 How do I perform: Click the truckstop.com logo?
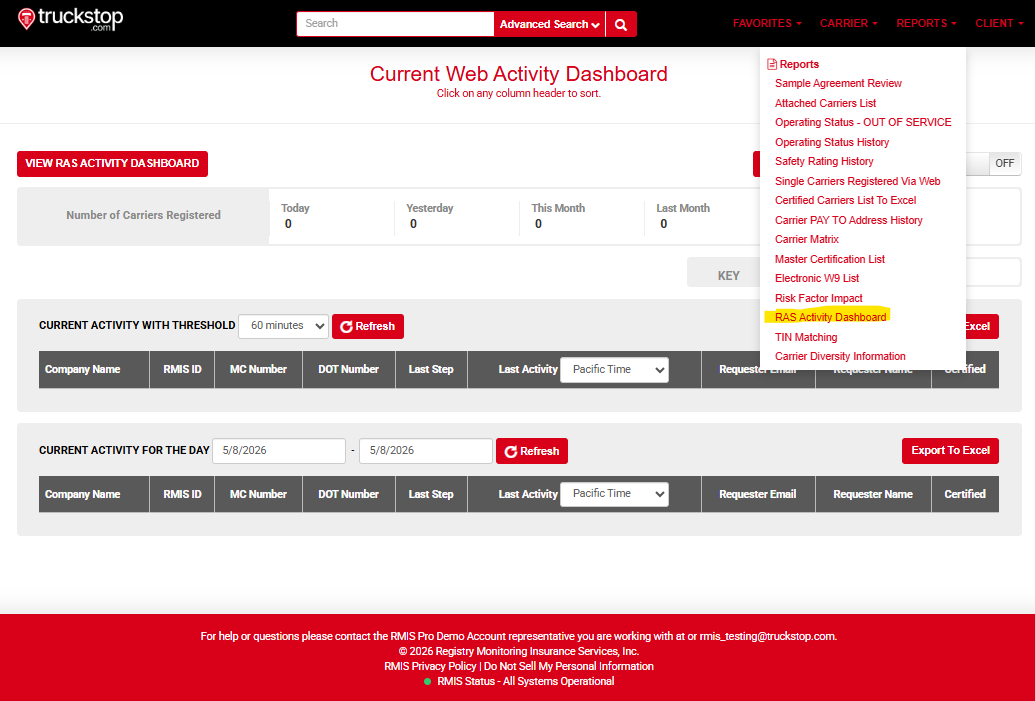[71, 20]
